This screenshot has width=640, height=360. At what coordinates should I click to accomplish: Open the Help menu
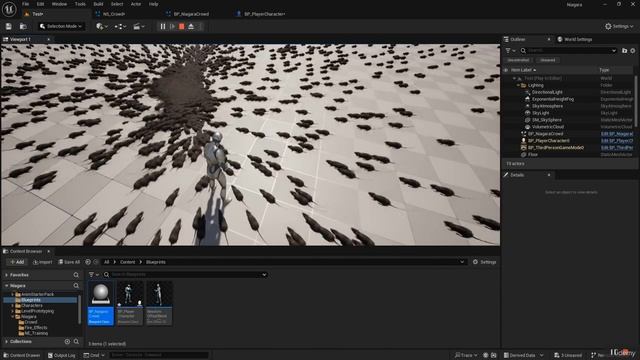(x=153, y=4)
